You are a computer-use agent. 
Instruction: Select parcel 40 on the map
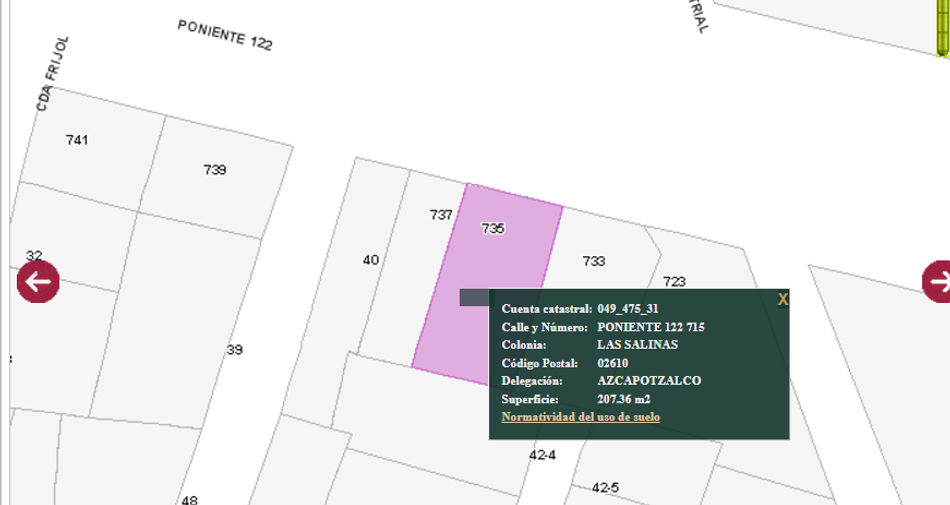371,260
